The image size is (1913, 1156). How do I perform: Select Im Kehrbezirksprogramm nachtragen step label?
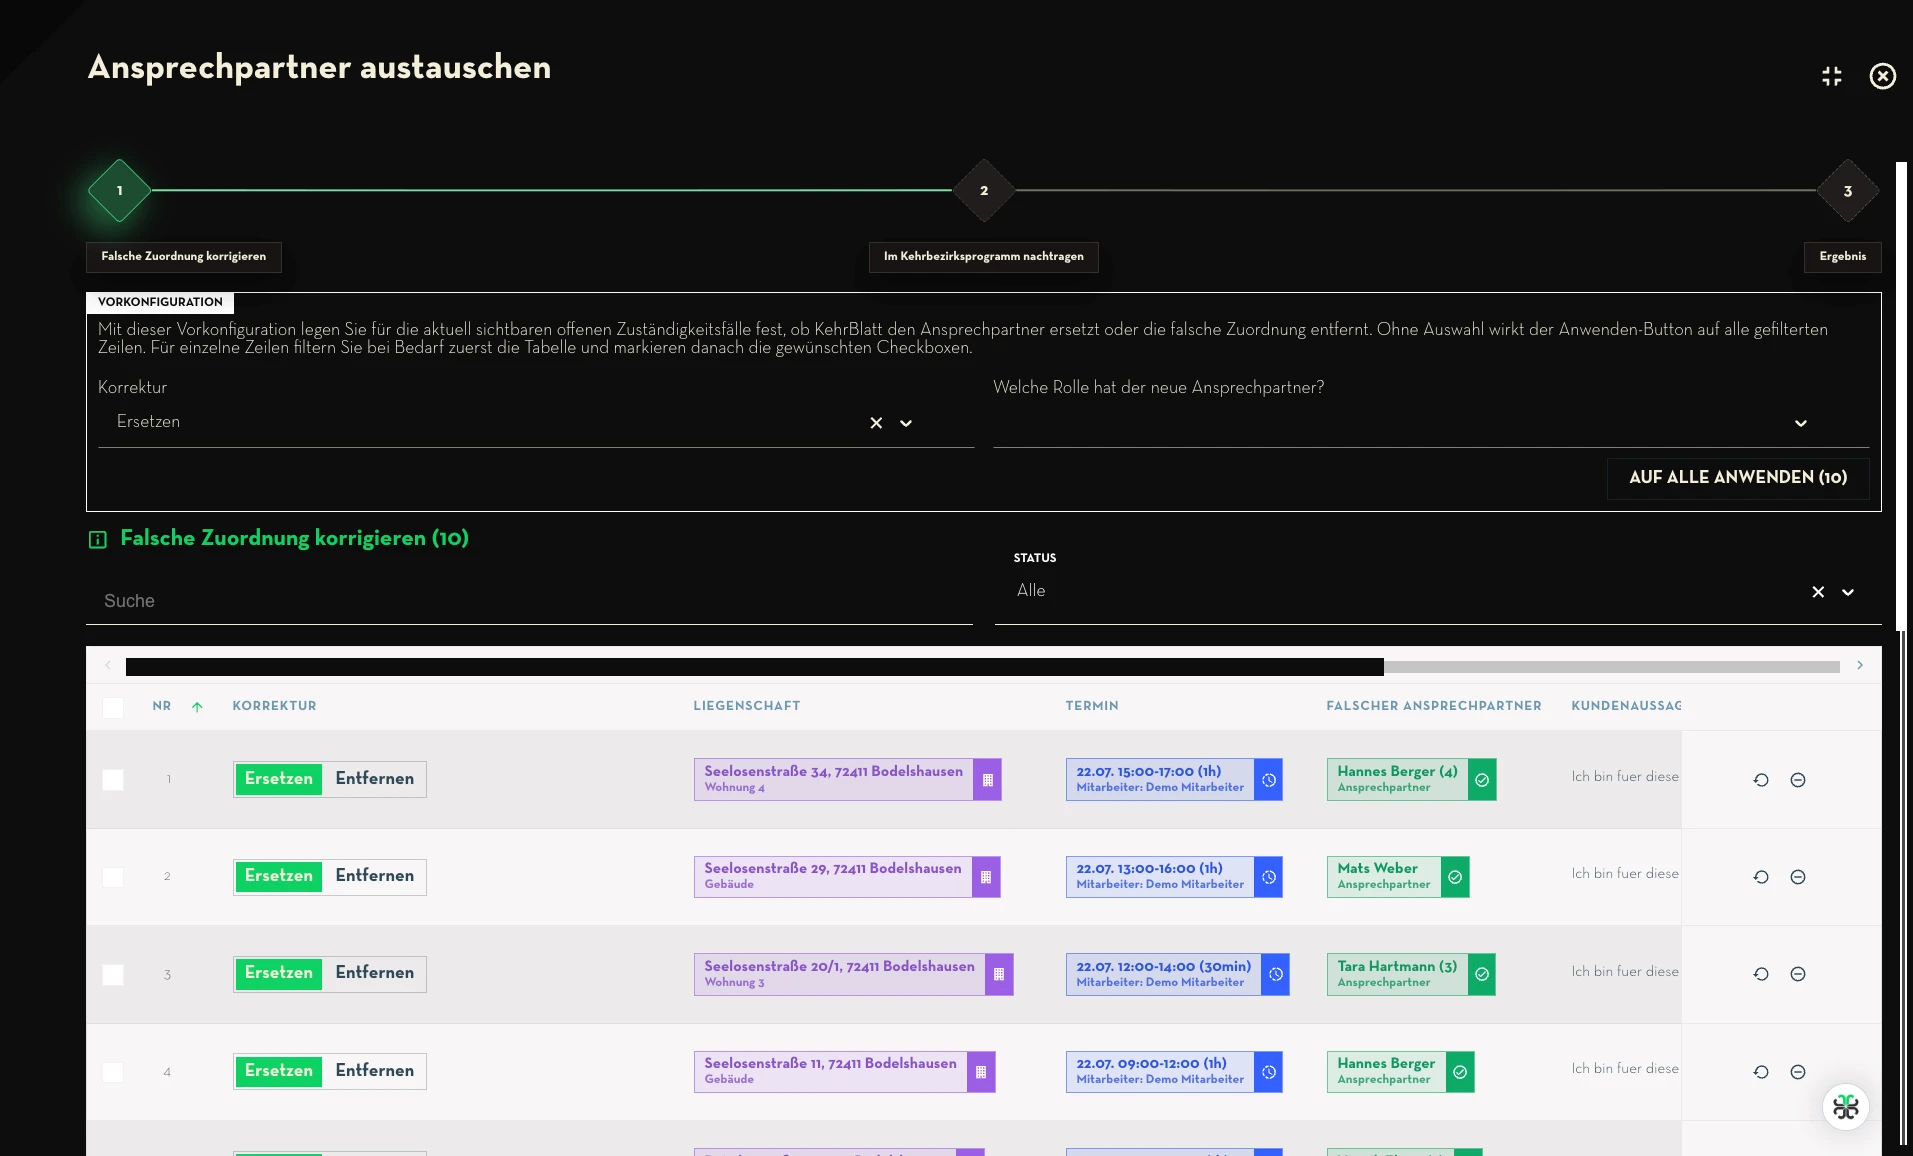click(984, 257)
